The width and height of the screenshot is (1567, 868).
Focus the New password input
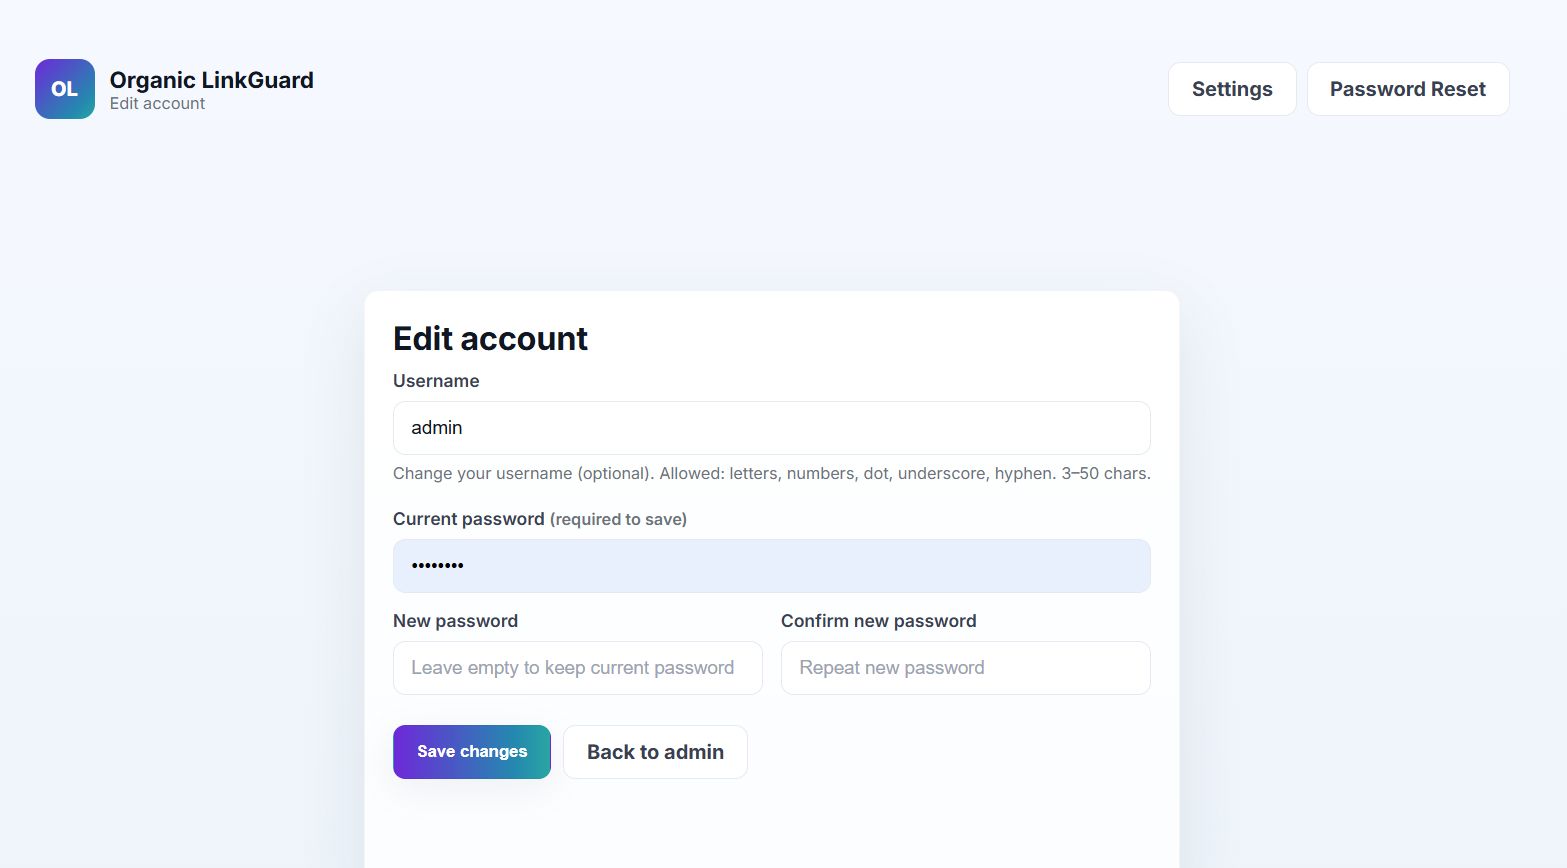coord(577,668)
